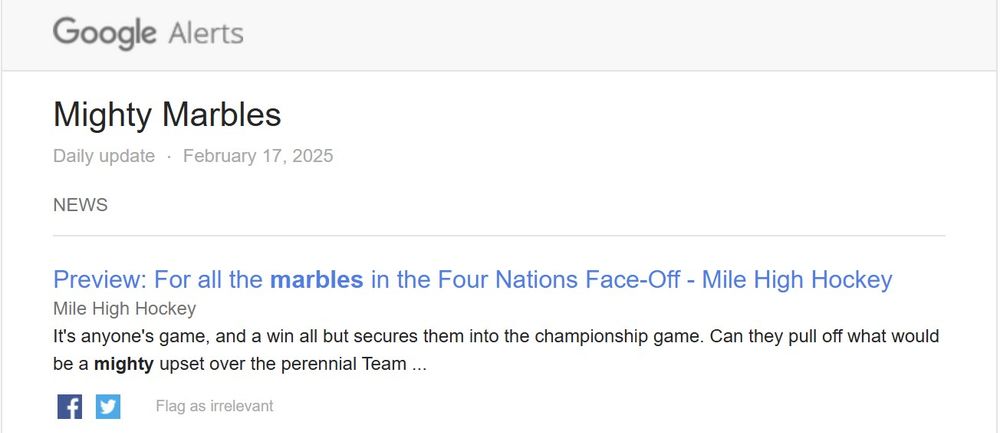Click the Mile High Hockey source name
The height and width of the screenshot is (433, 1000).
(x=124, y=309)
